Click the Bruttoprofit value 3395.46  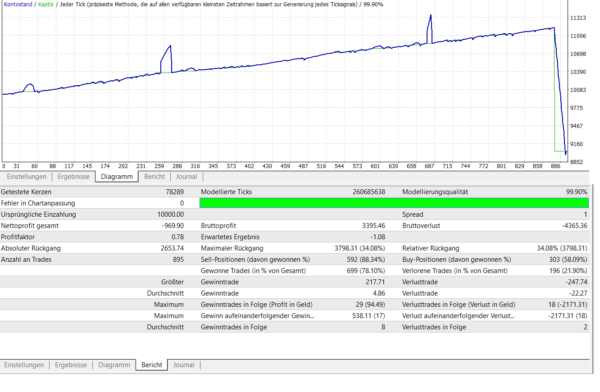373,225
